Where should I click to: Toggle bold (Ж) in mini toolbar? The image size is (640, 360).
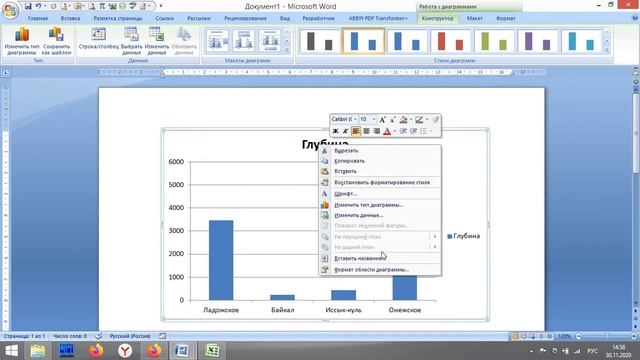point(335,131)
